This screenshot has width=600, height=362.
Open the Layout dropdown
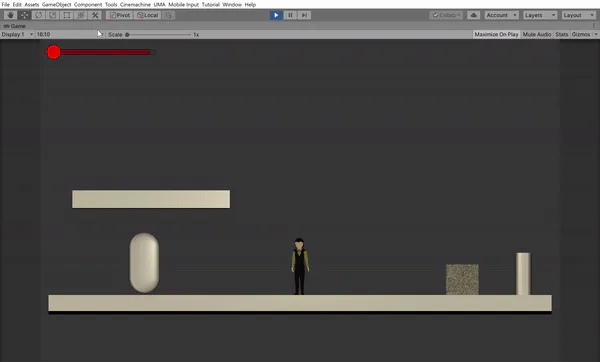pos(579,15)
